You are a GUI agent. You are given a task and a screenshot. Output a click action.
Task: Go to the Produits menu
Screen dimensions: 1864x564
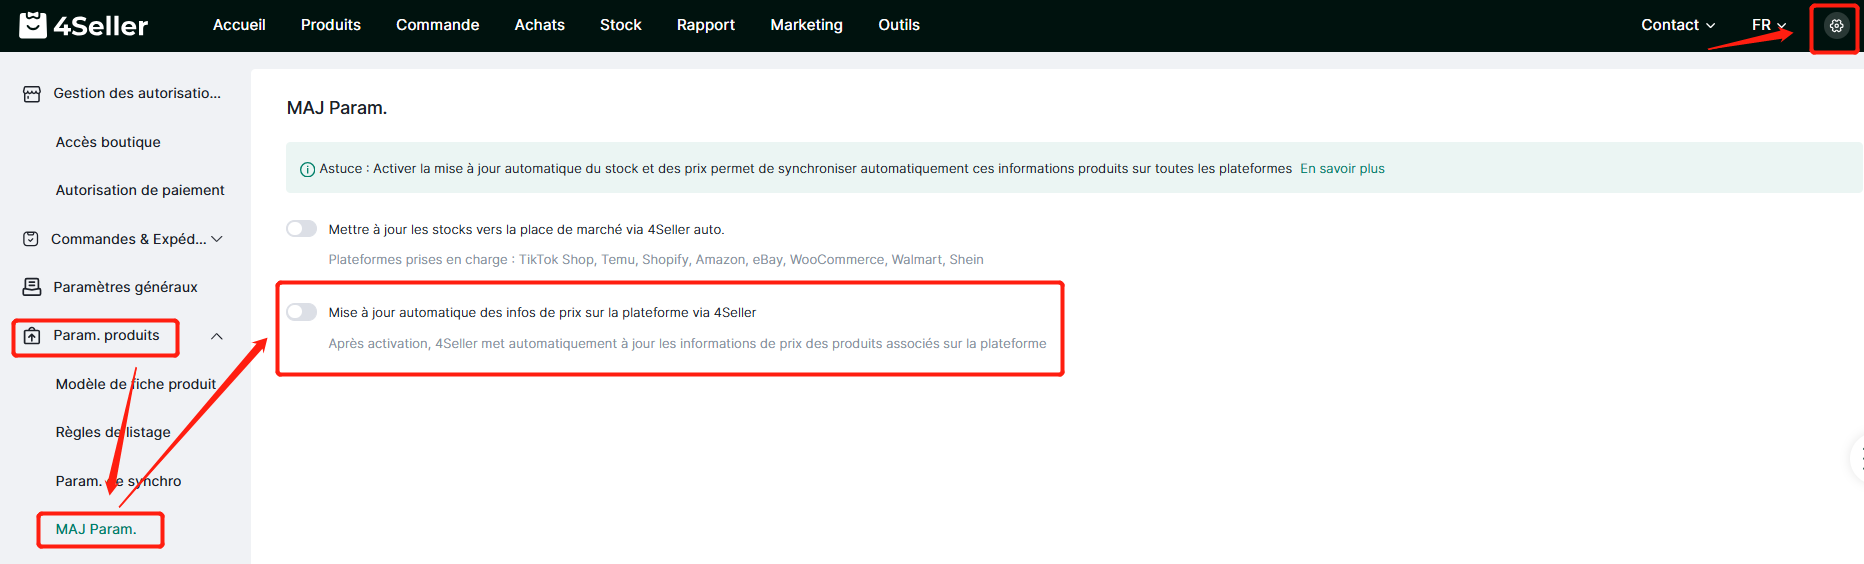tap(330, 25)
